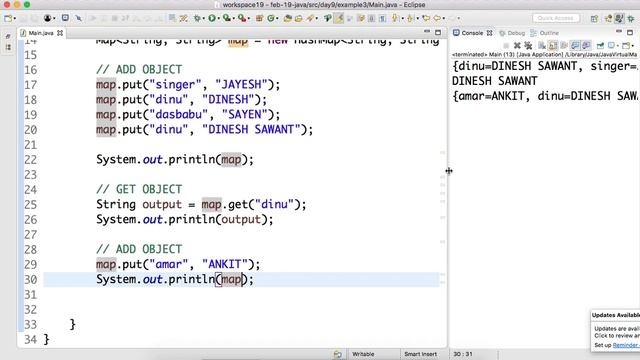Click the Remove All Terminated Launches icon
The image size is (640, 360).
528,45
